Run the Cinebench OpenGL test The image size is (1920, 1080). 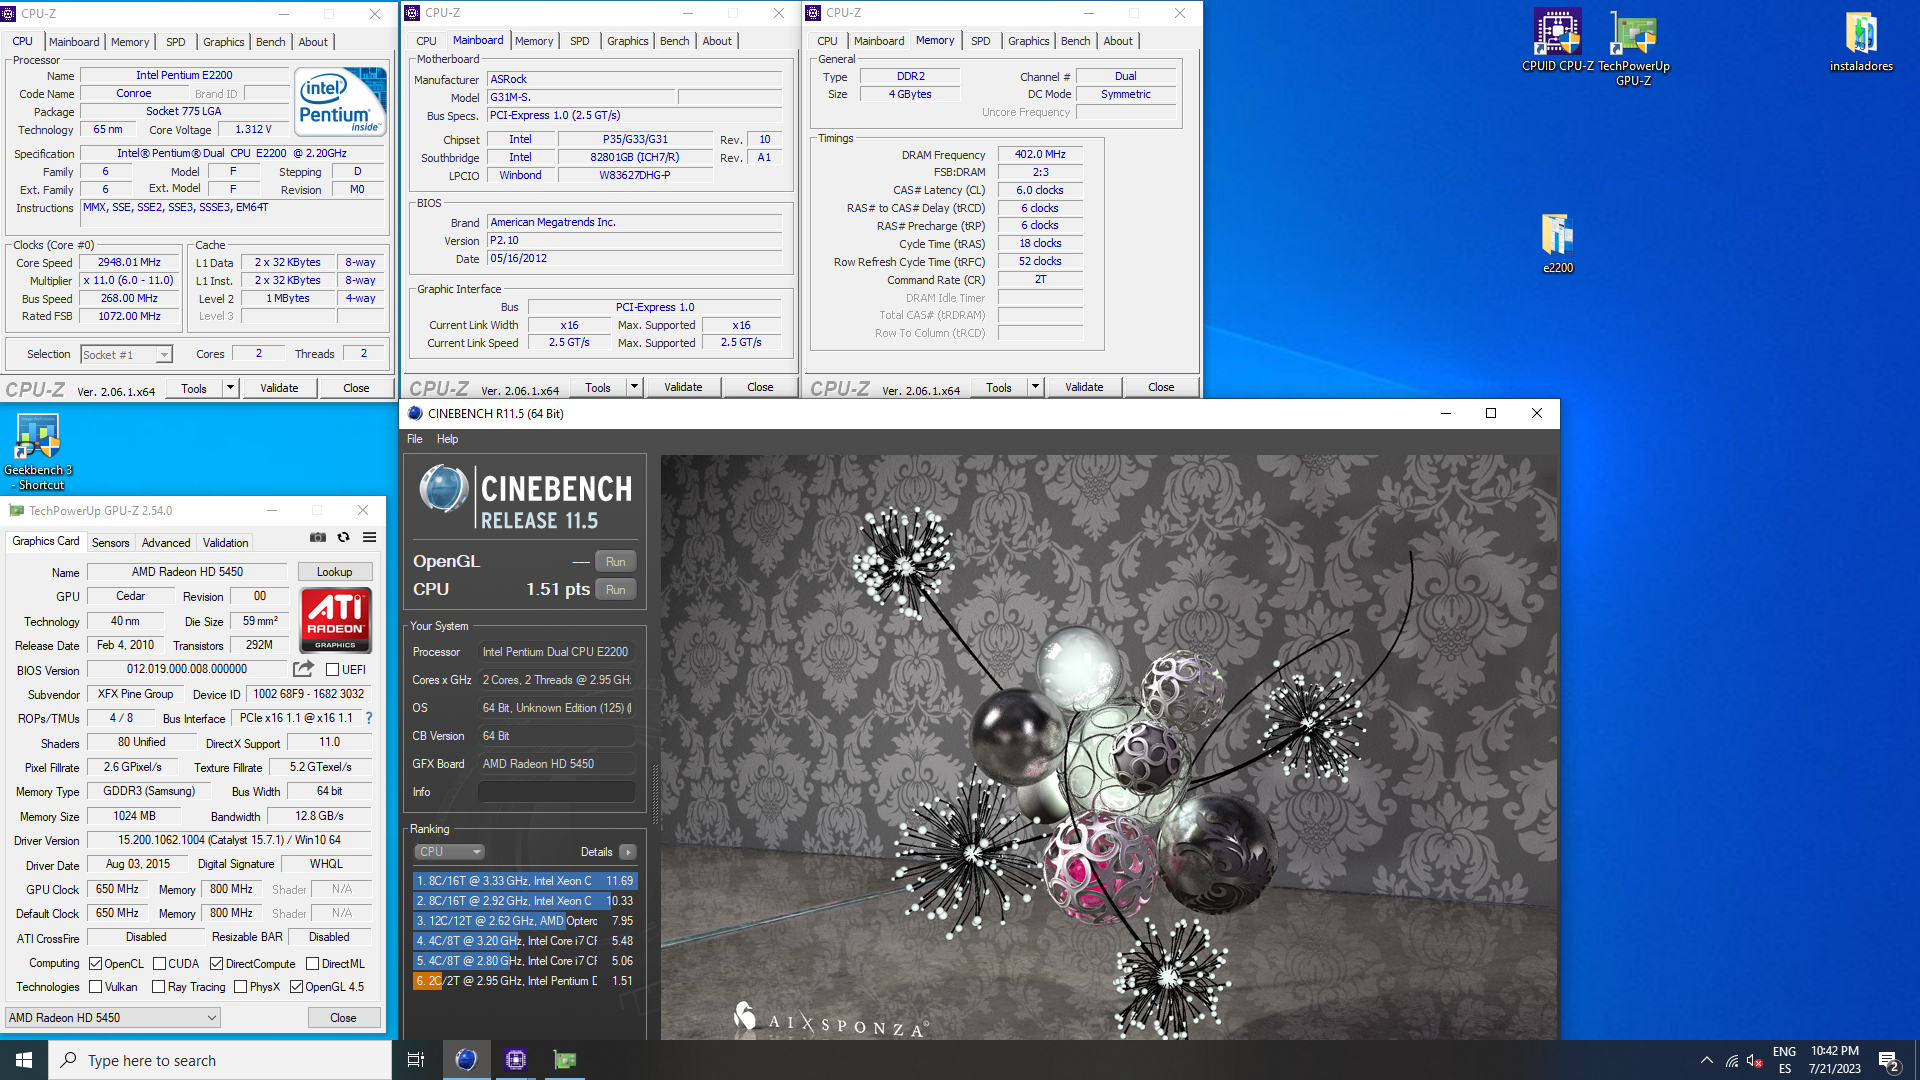point(616,562)
